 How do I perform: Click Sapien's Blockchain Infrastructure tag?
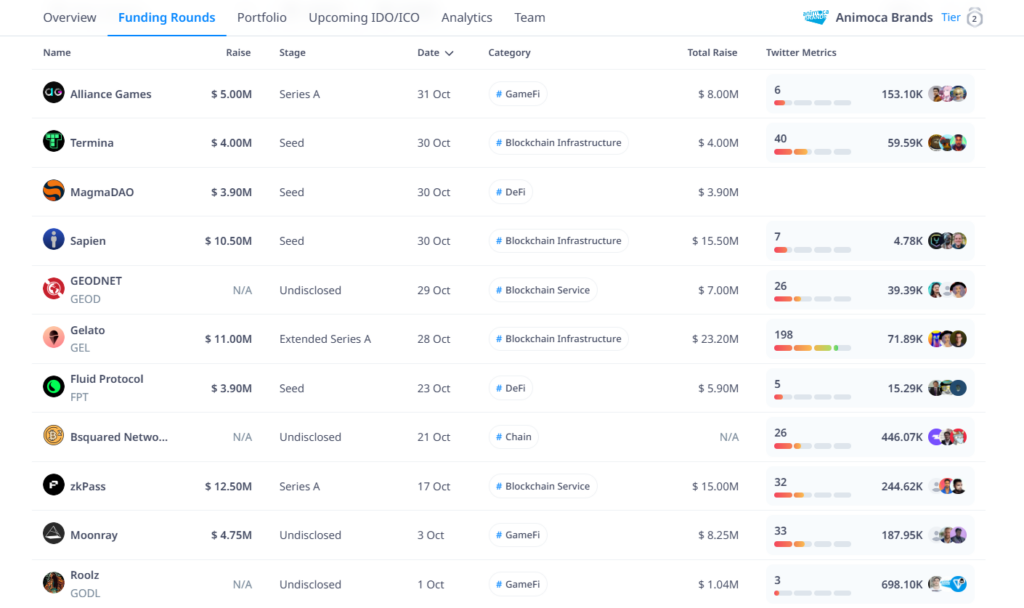[558, 241]
